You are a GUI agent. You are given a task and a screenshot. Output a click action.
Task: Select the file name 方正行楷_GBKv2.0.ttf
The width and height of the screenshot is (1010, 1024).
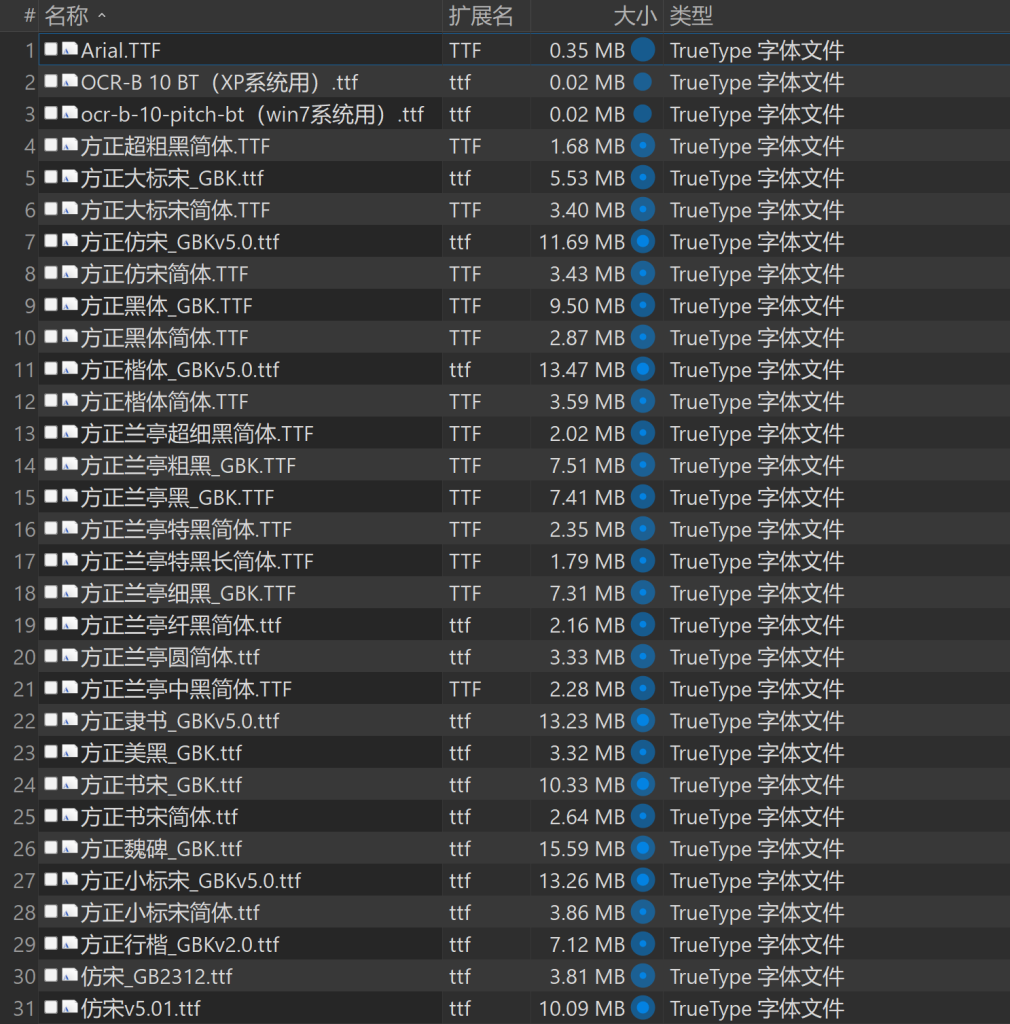click(x=180, y=944)
